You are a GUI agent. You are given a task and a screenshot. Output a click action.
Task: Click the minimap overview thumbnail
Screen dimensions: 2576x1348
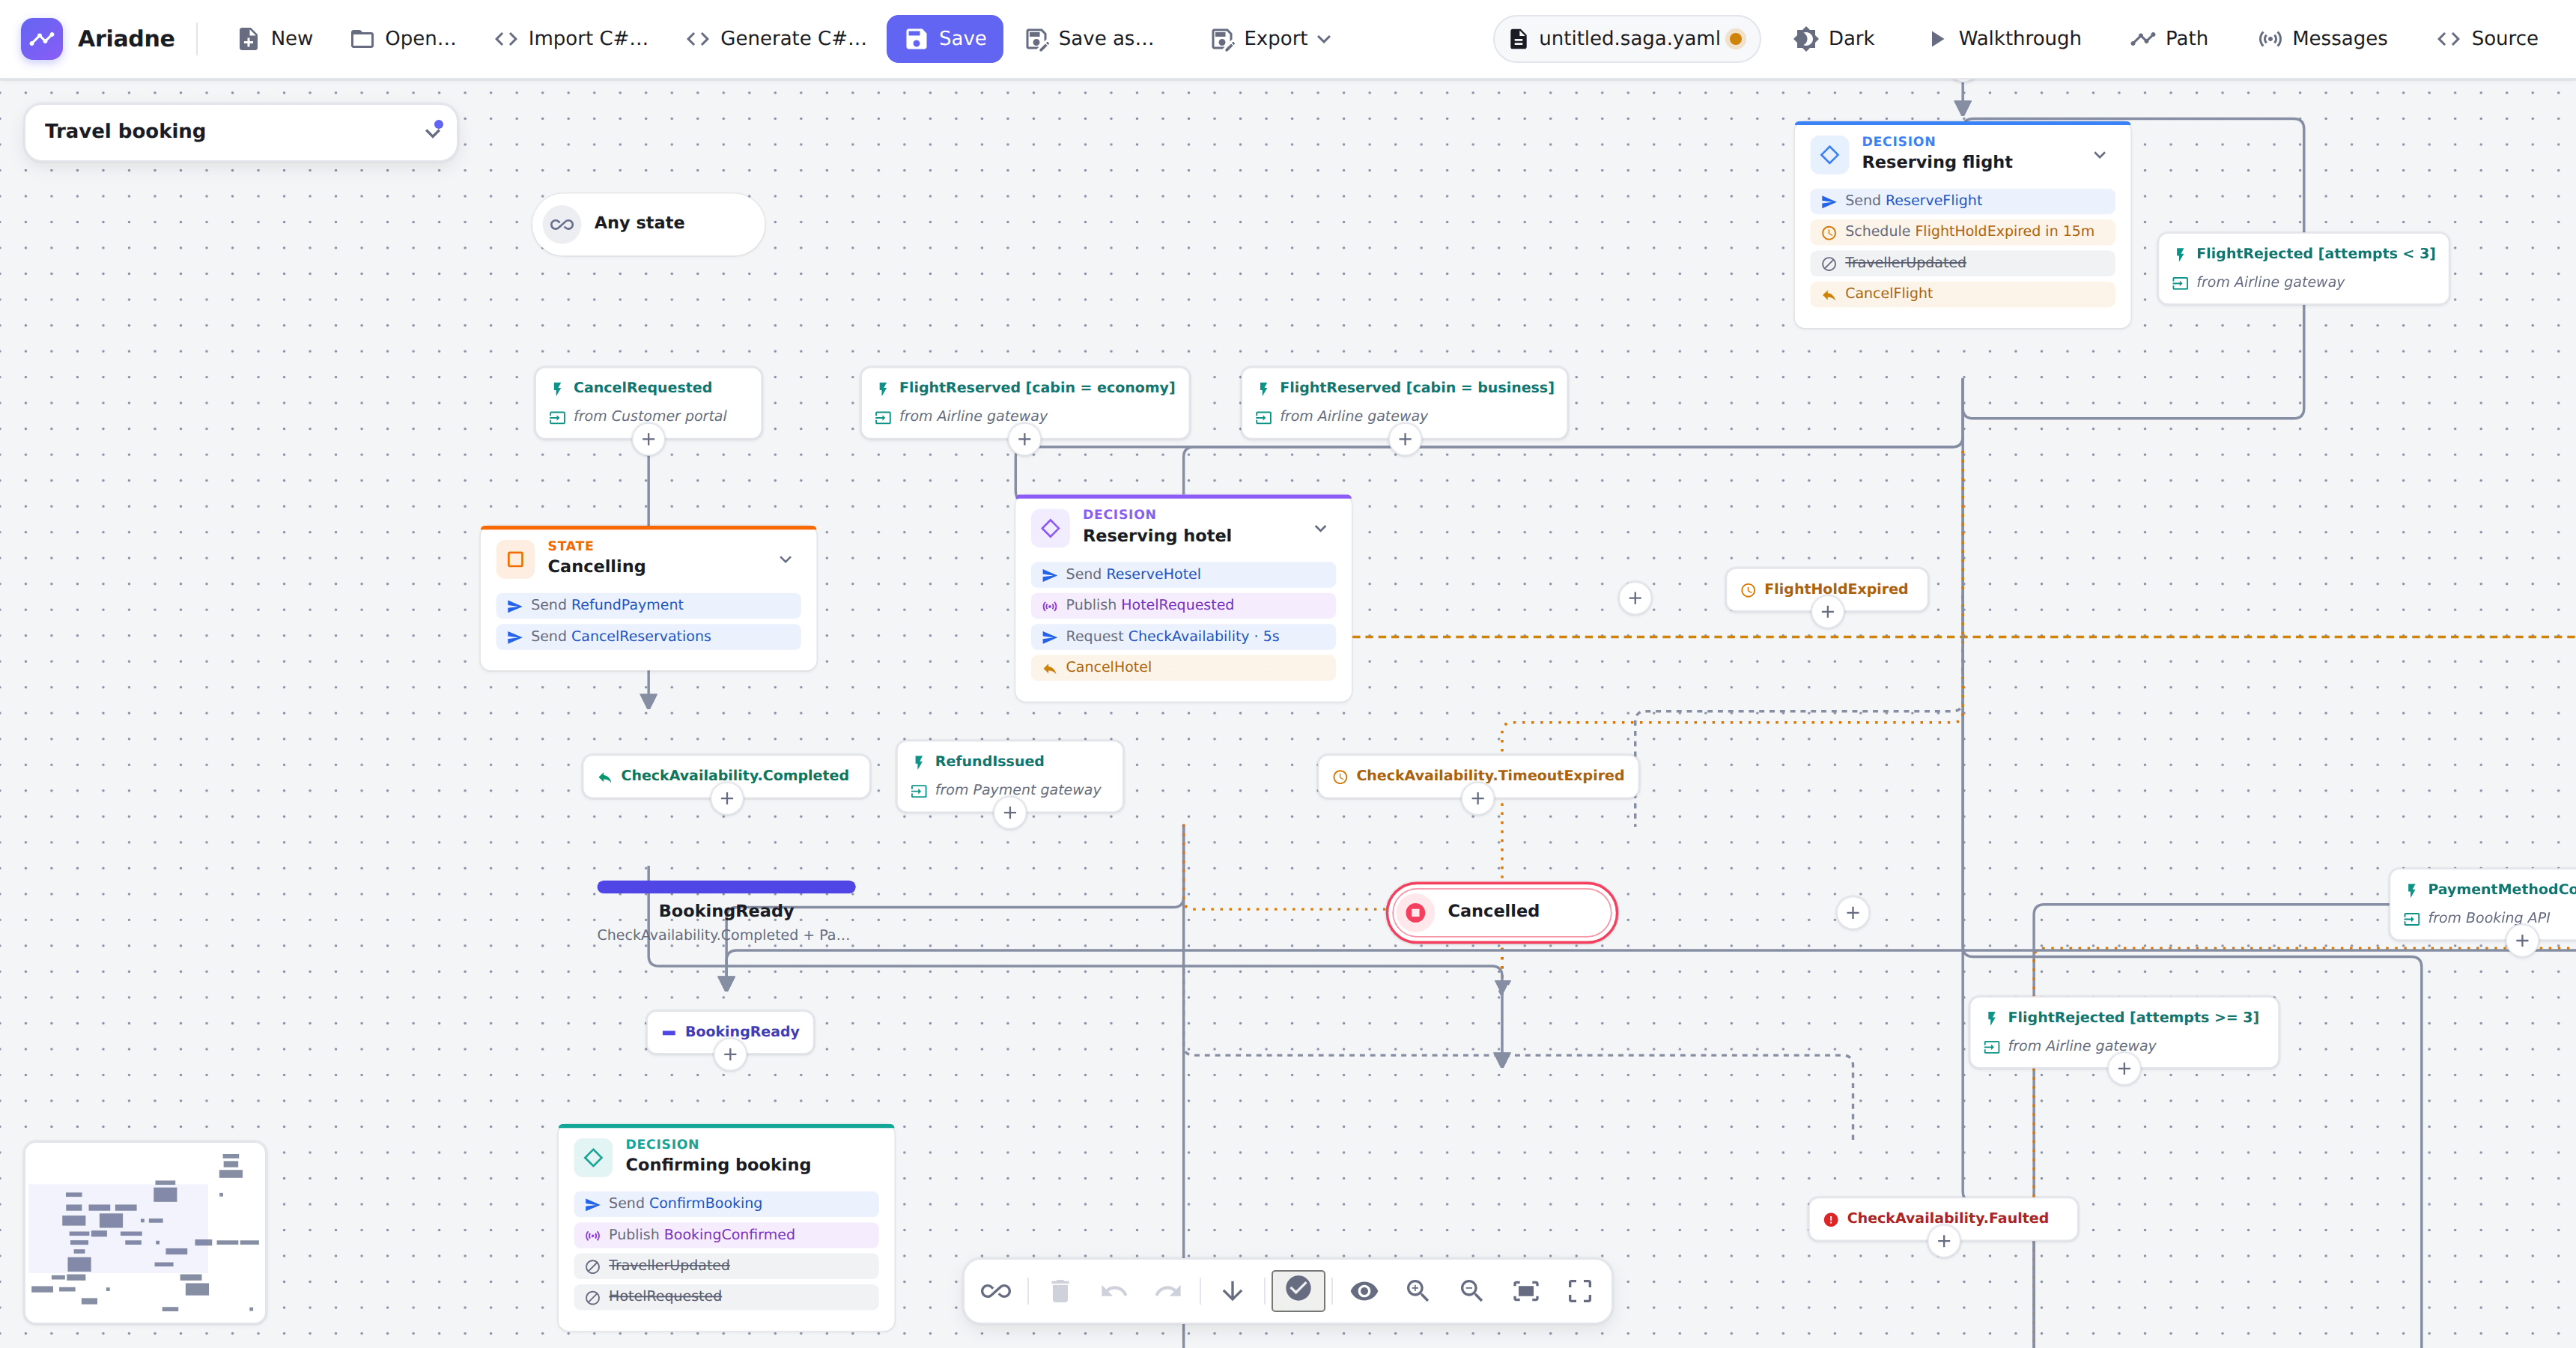click(x=145, y=1232)
